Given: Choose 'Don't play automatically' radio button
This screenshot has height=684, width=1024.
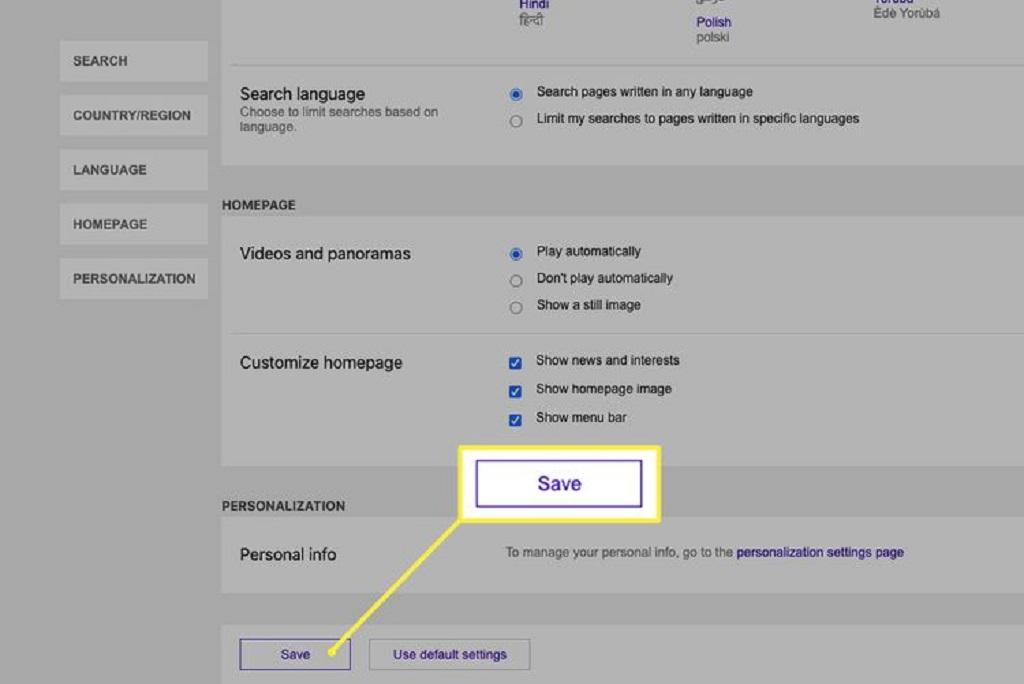Looking at the screenshot, I should (516, 281).
